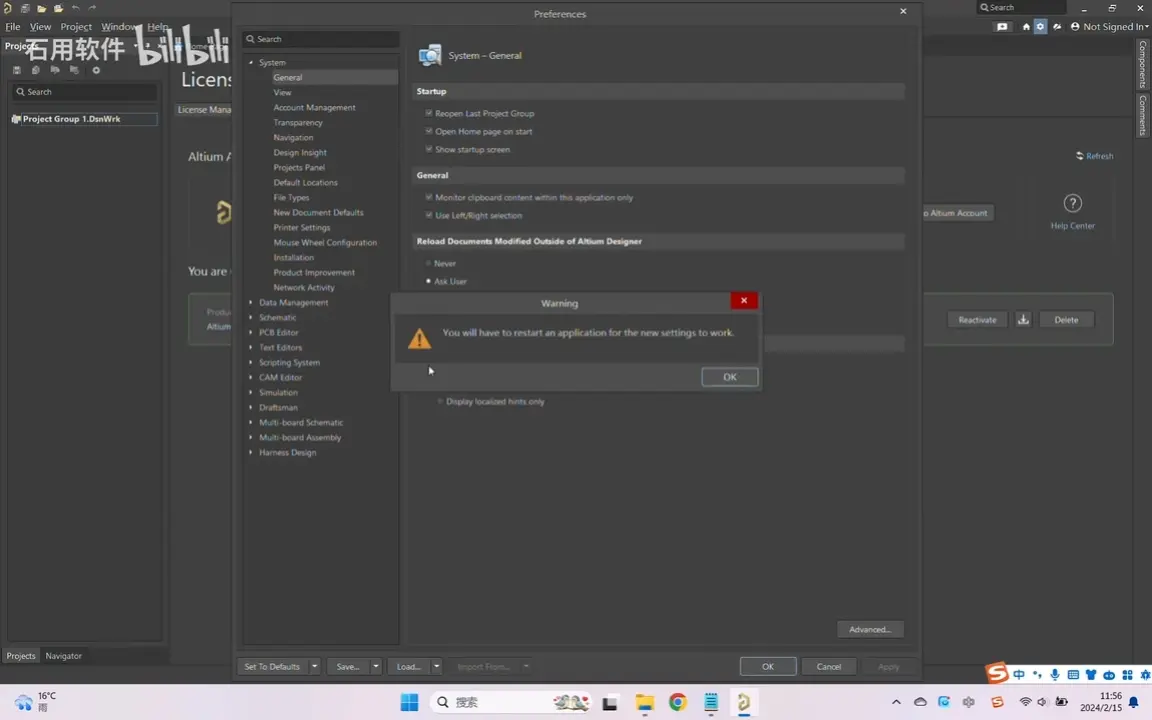Viewport: 1152px width, 720px height.
Task: Click the Windows Start button
Action: coord(409,702)
